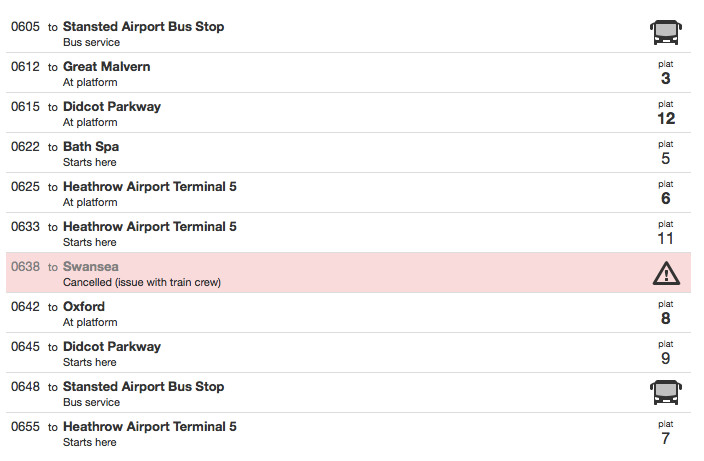704x461 pixels.
Task: Click the 'Cancelled (issue with train crew)' status
Action: (x=142, y=282)
